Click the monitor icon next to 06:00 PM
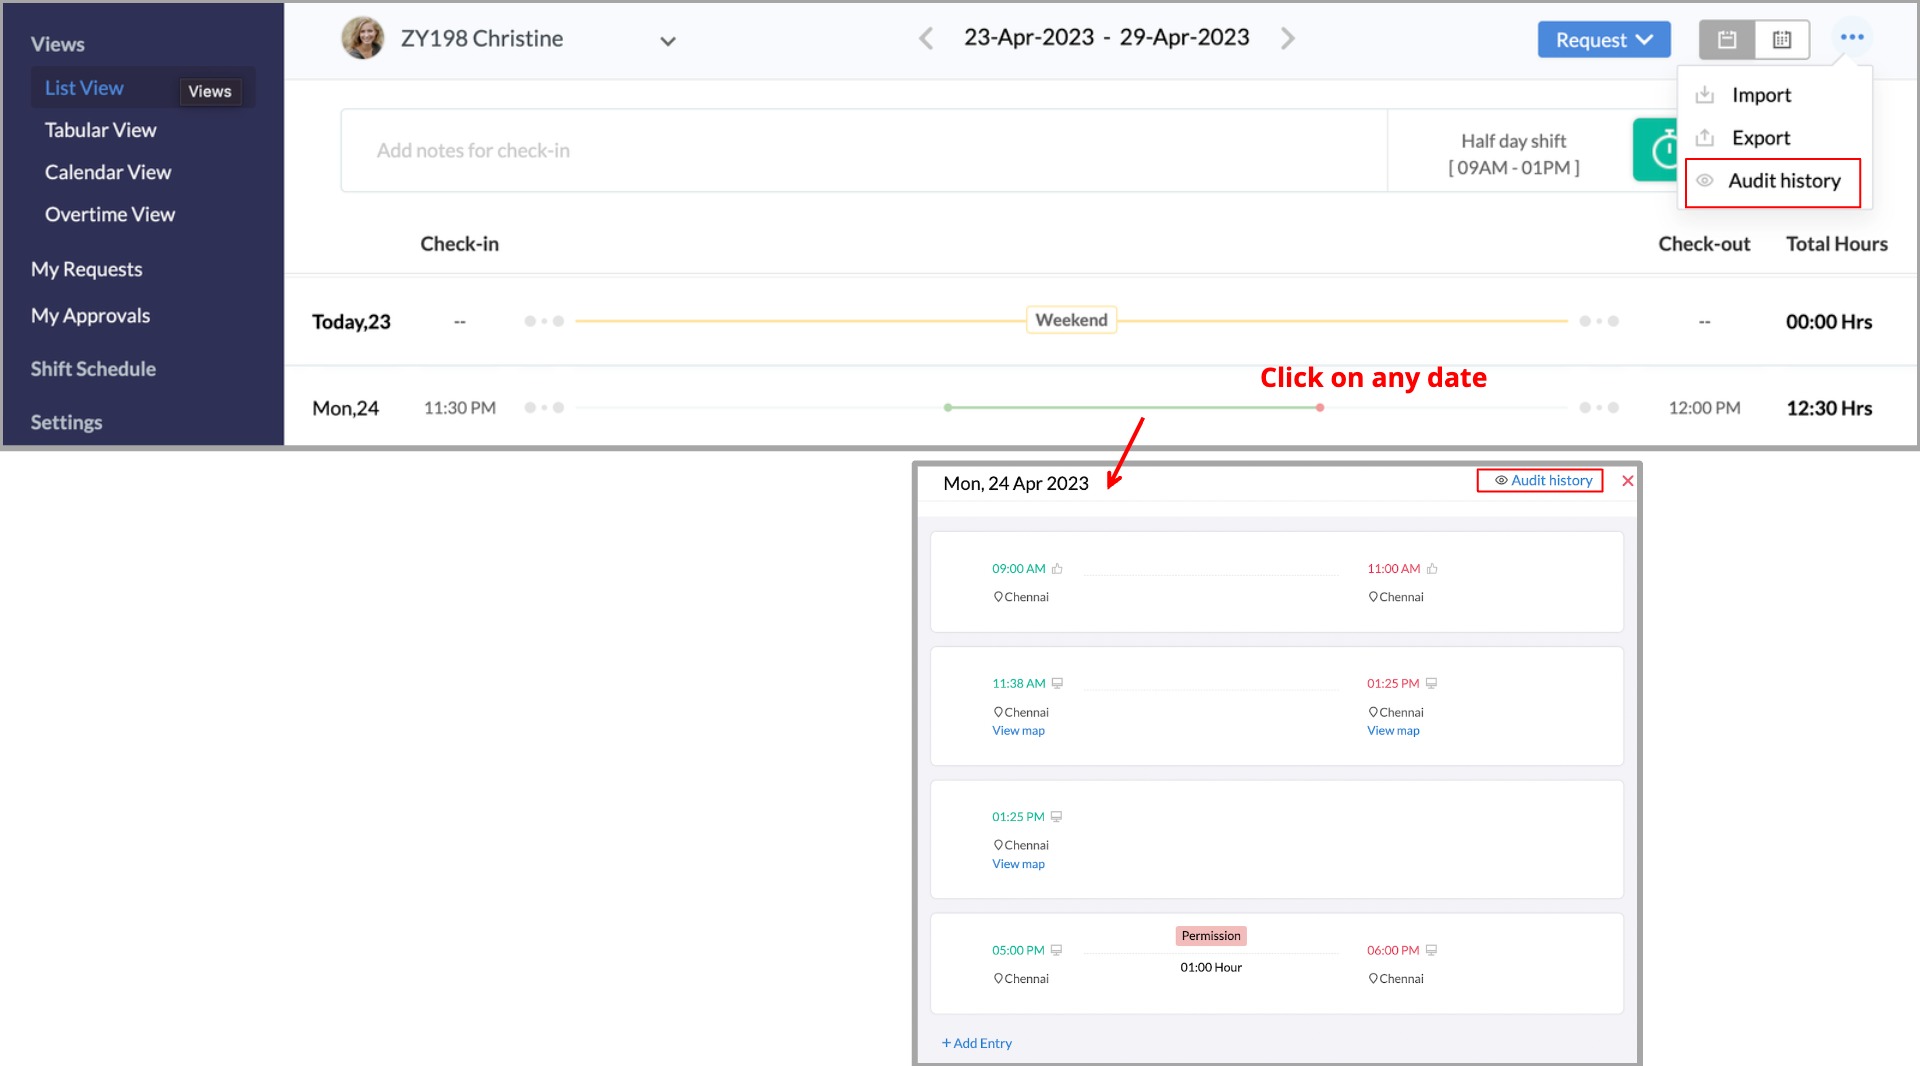This screenshot has width=1920, height=1066. 1431,951
